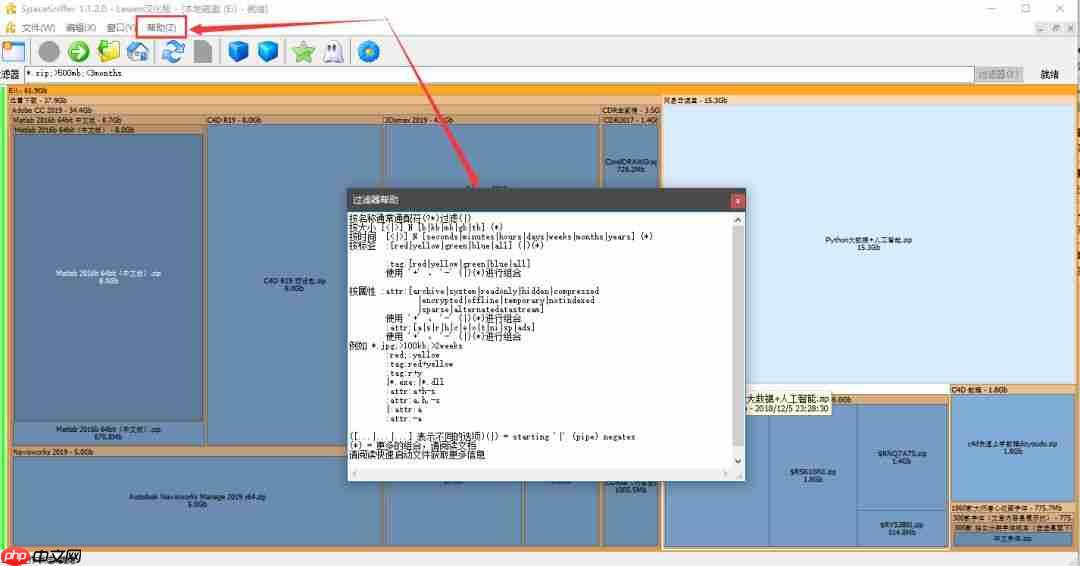Click the SpaceSniffer menu-bar app icon
This screenshot has height=566, width=1080.
tap(10, 28)
